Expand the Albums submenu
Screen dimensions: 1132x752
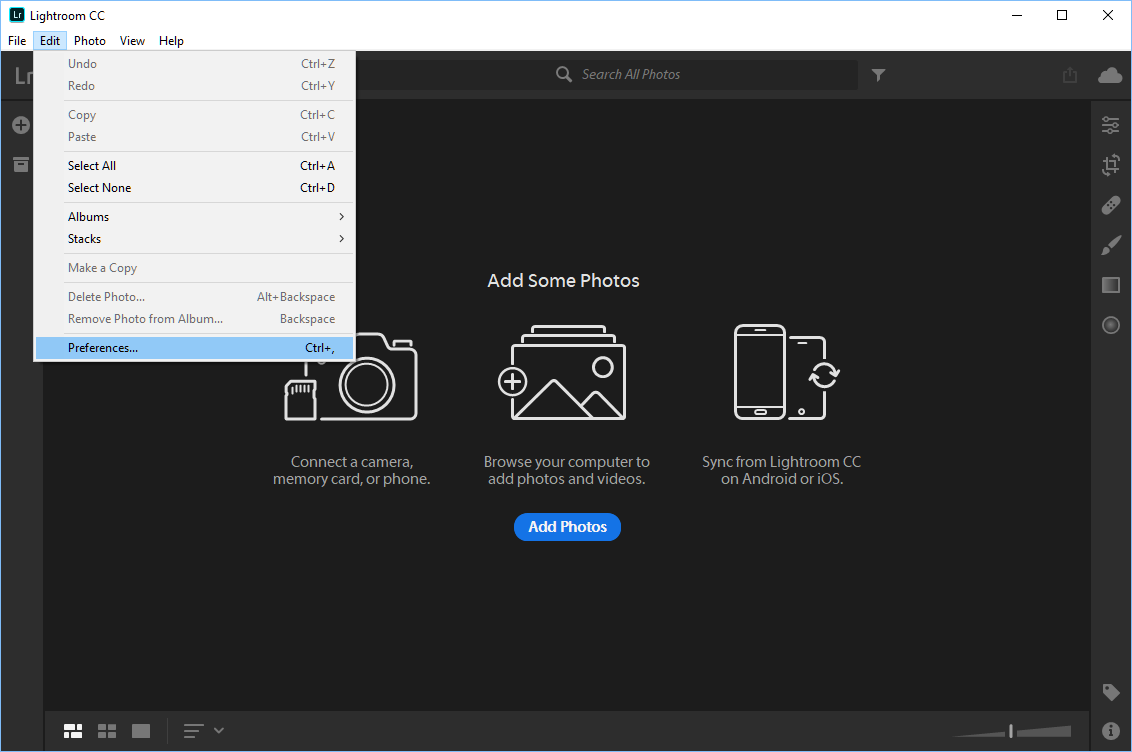(x=195, y=217)
